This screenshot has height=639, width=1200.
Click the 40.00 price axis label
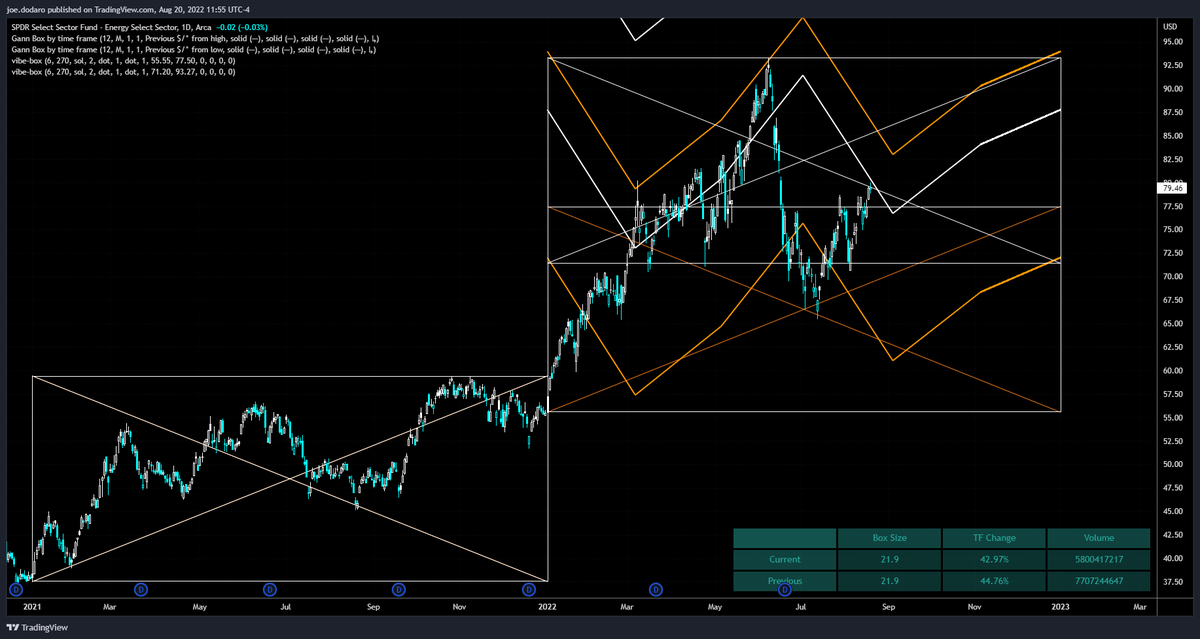[1172, 559]
